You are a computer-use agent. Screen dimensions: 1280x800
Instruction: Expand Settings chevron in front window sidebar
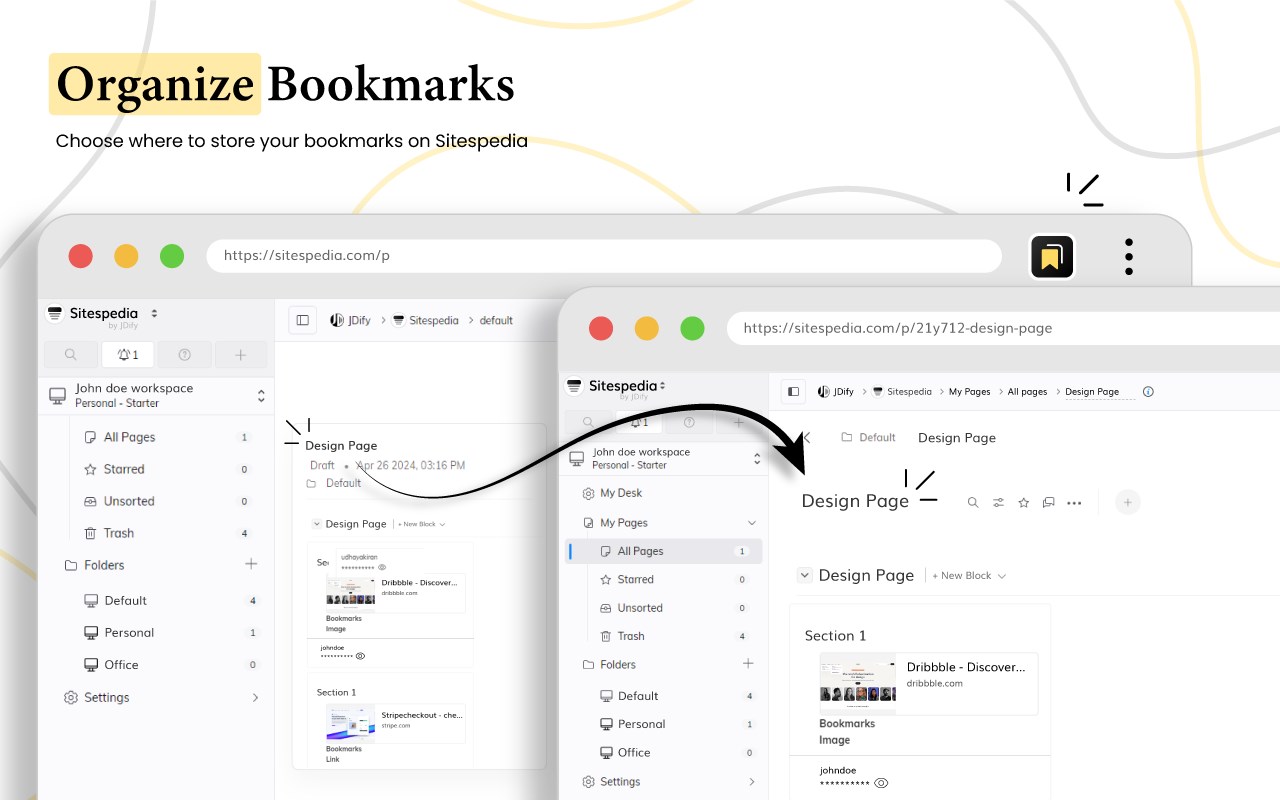[x=752, y=781]
